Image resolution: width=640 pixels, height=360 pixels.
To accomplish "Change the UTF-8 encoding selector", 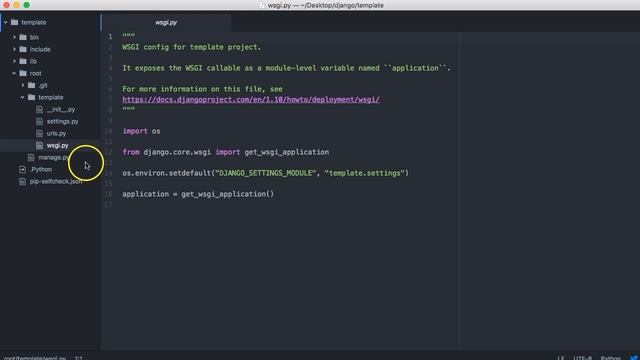I will (x=582, y=358).
